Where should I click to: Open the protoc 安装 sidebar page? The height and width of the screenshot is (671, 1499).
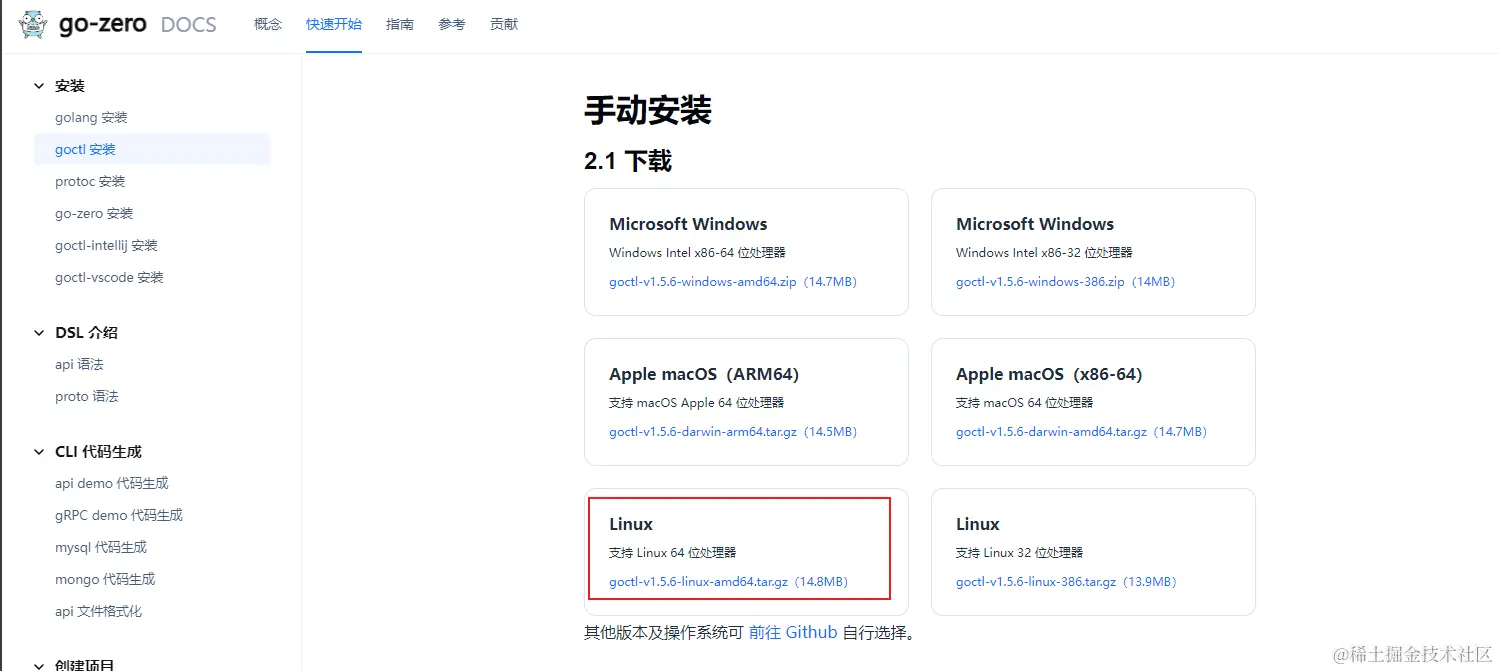tap(90, 181)
